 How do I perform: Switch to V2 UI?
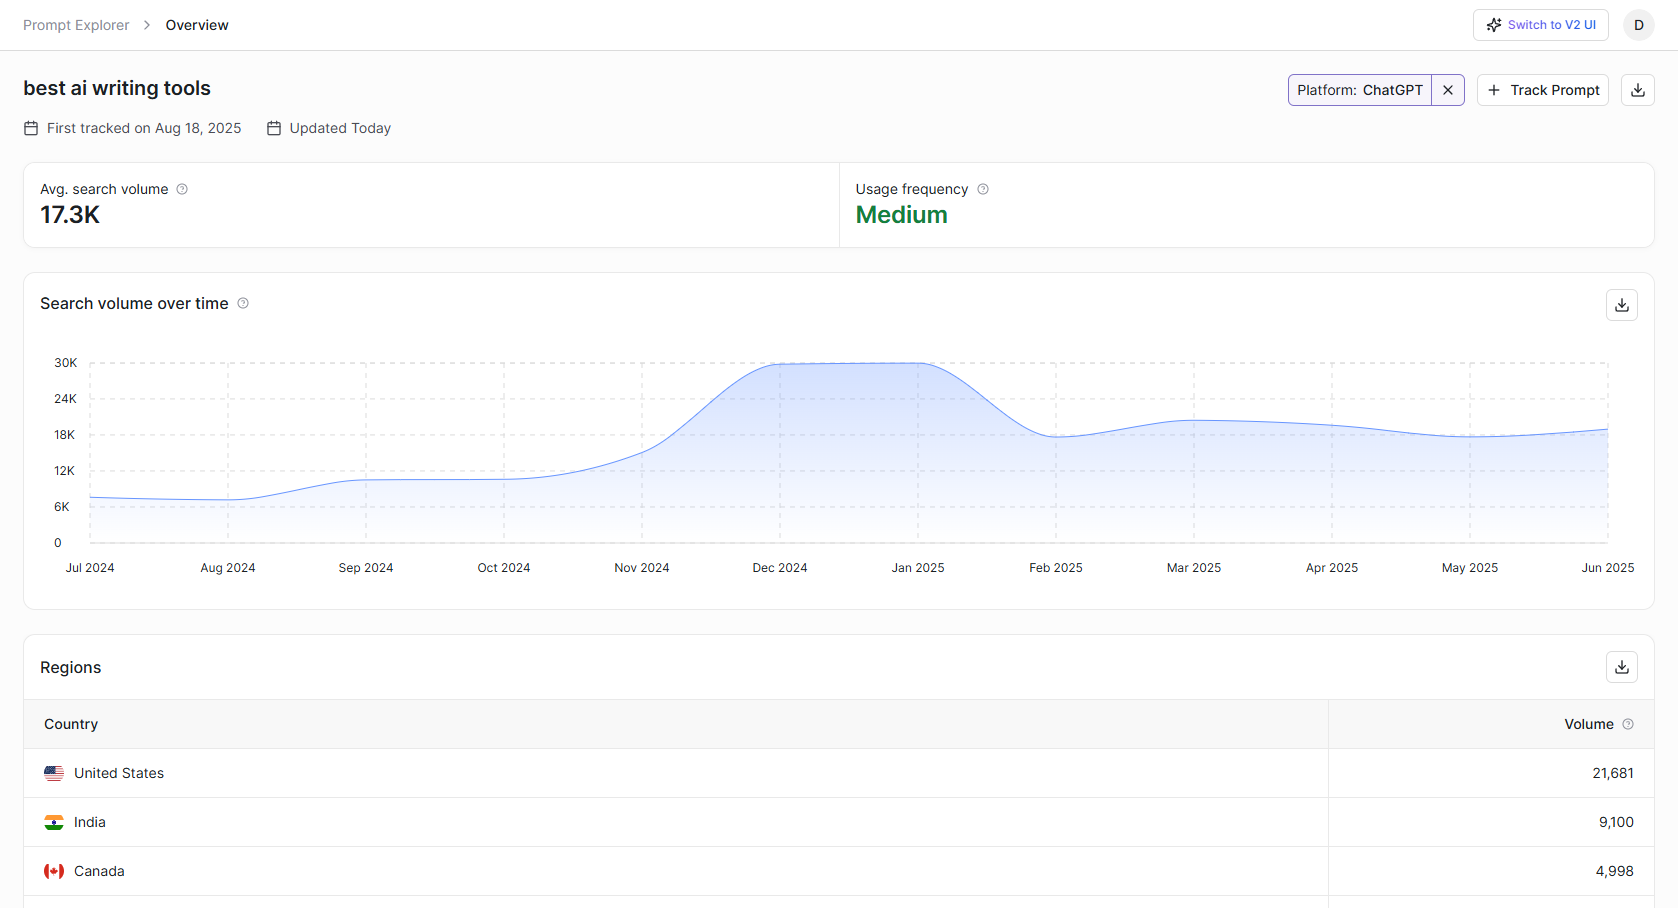[x=1540, y=25]
